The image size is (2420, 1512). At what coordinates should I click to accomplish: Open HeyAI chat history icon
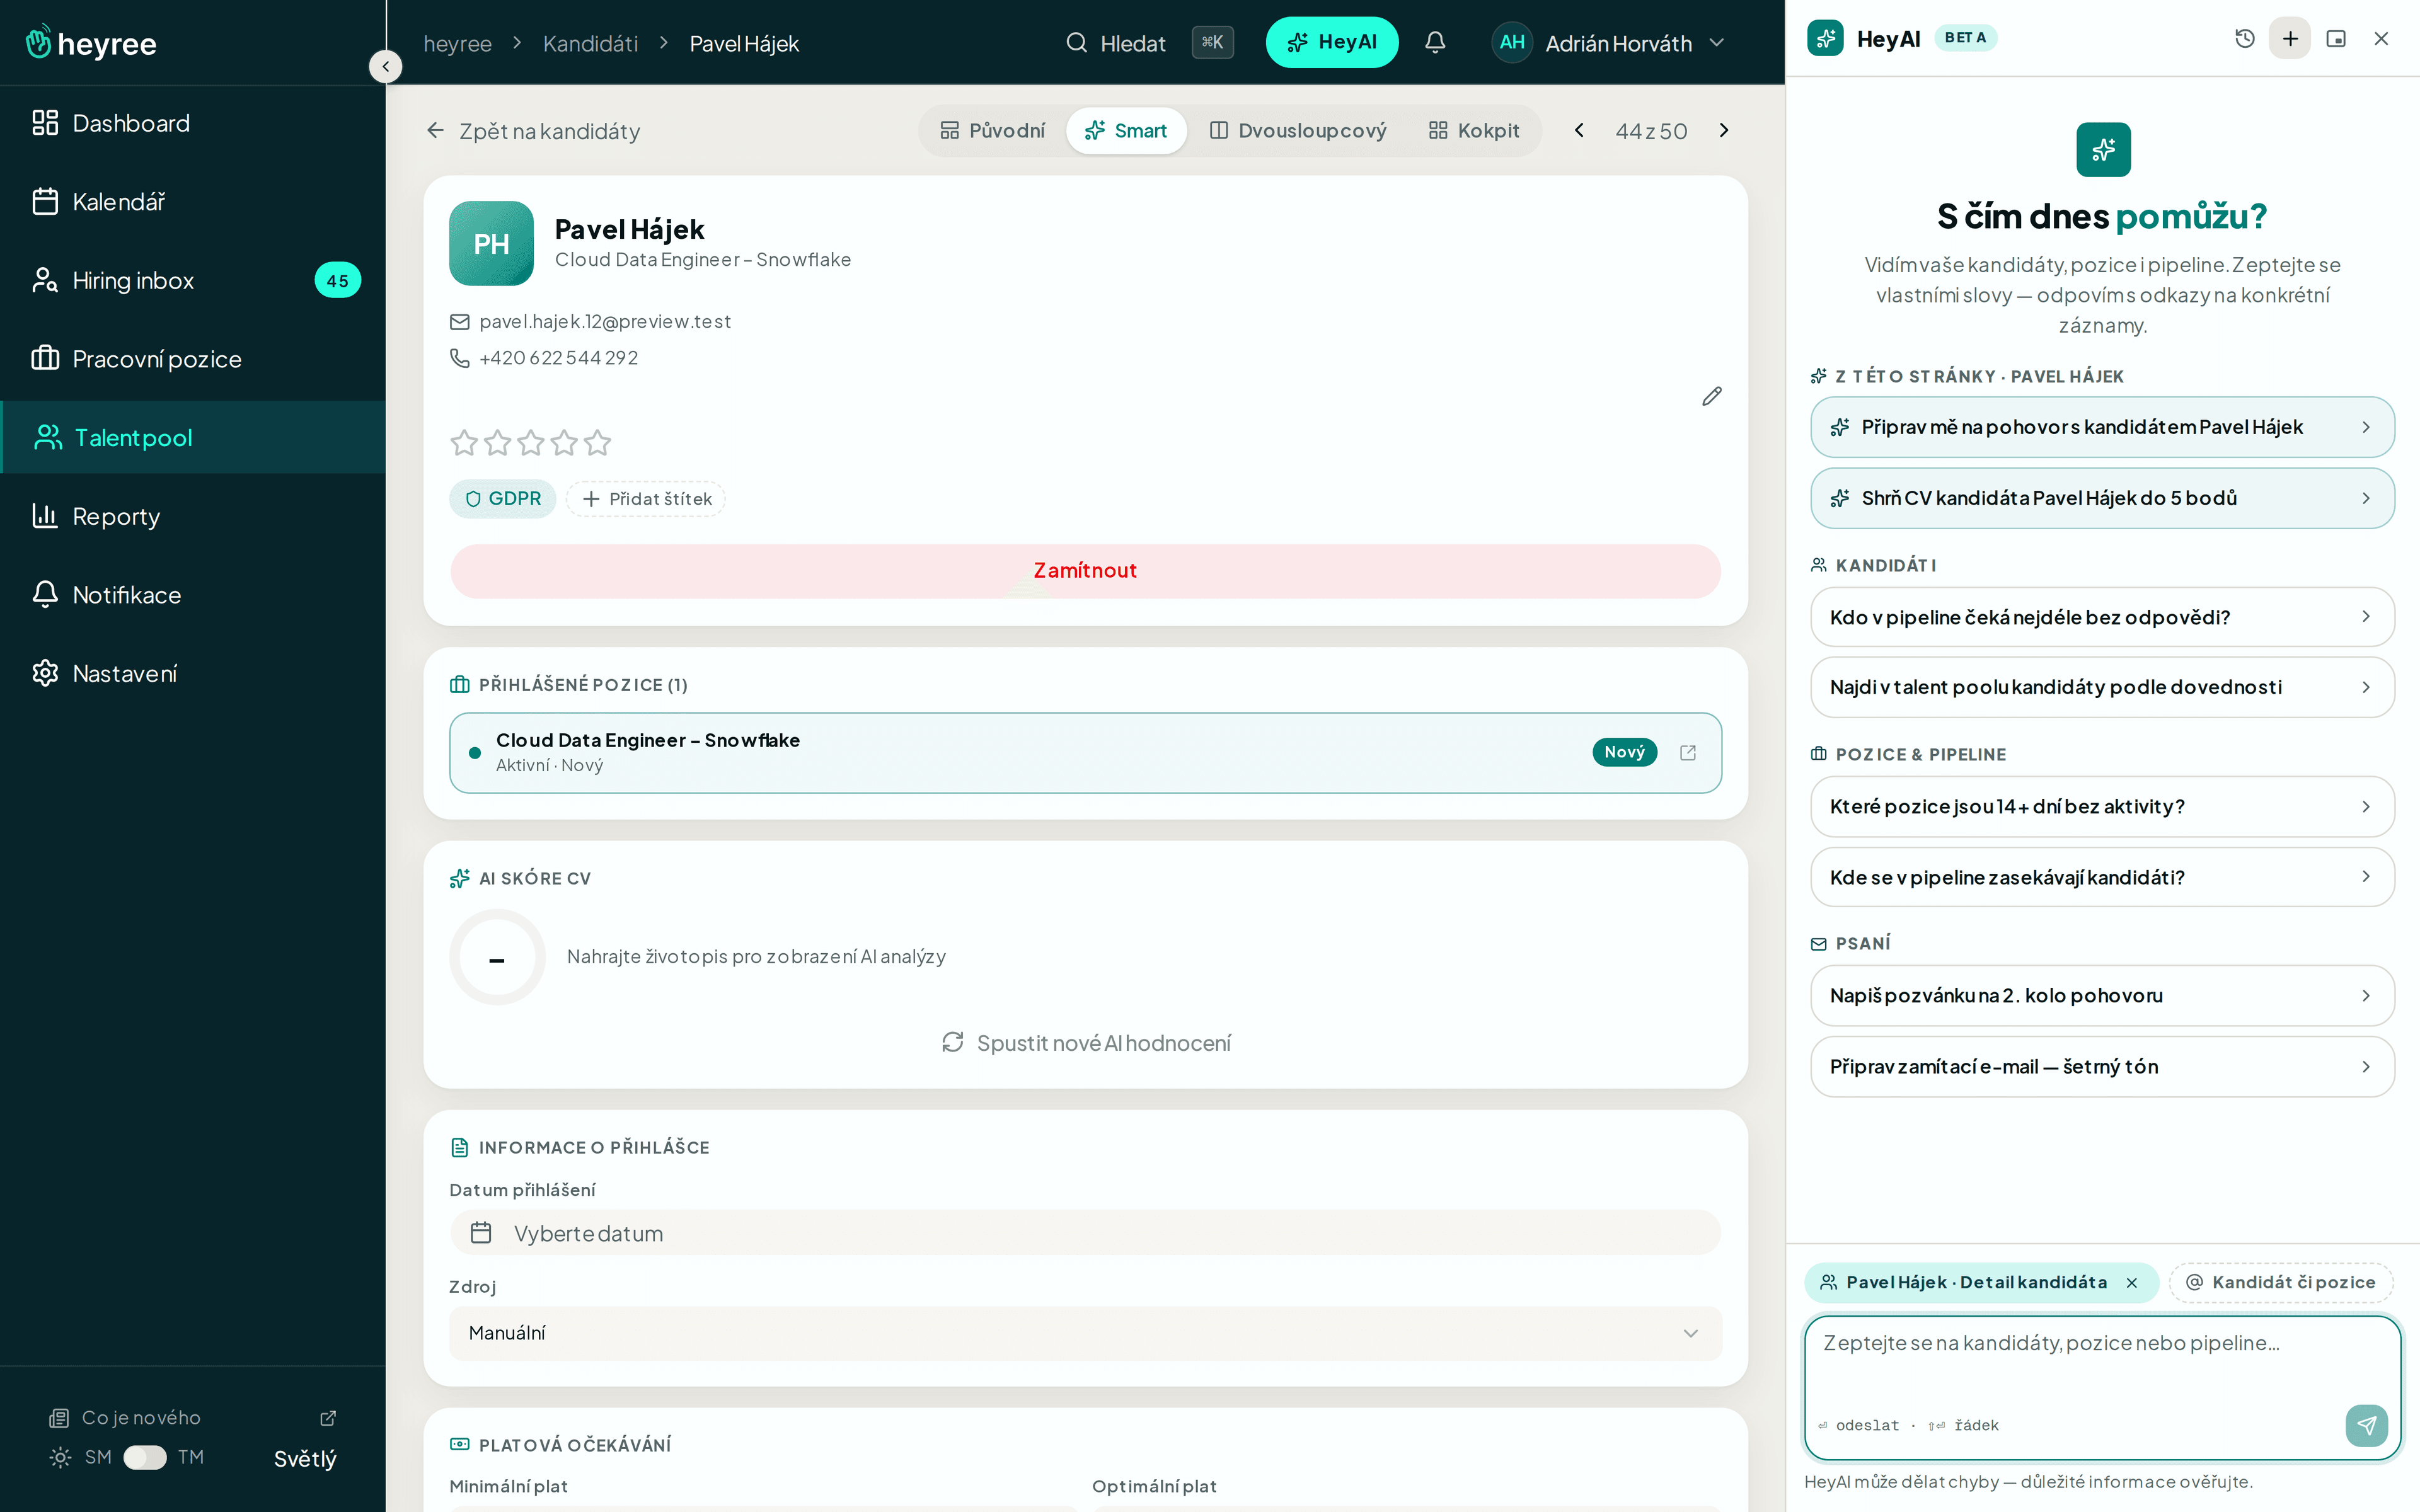[x=2244, y=39]
